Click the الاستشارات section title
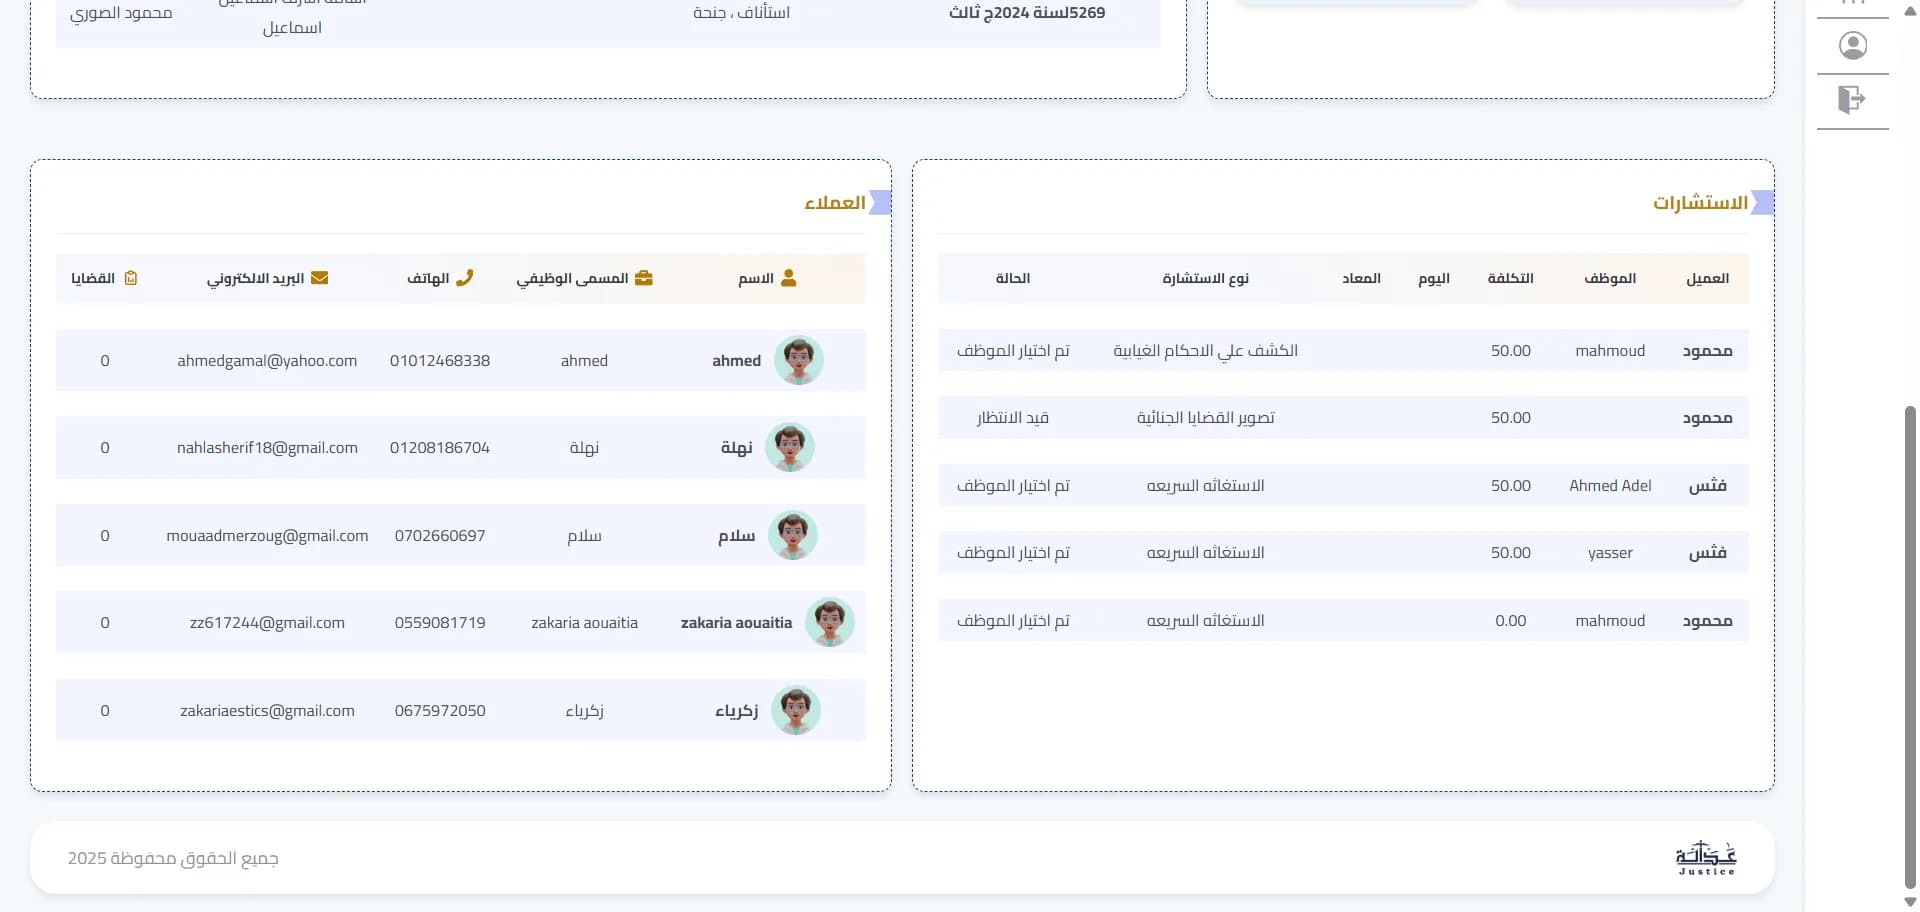The height and width of the screenshot is (912, 1920). click(1700, 203)
